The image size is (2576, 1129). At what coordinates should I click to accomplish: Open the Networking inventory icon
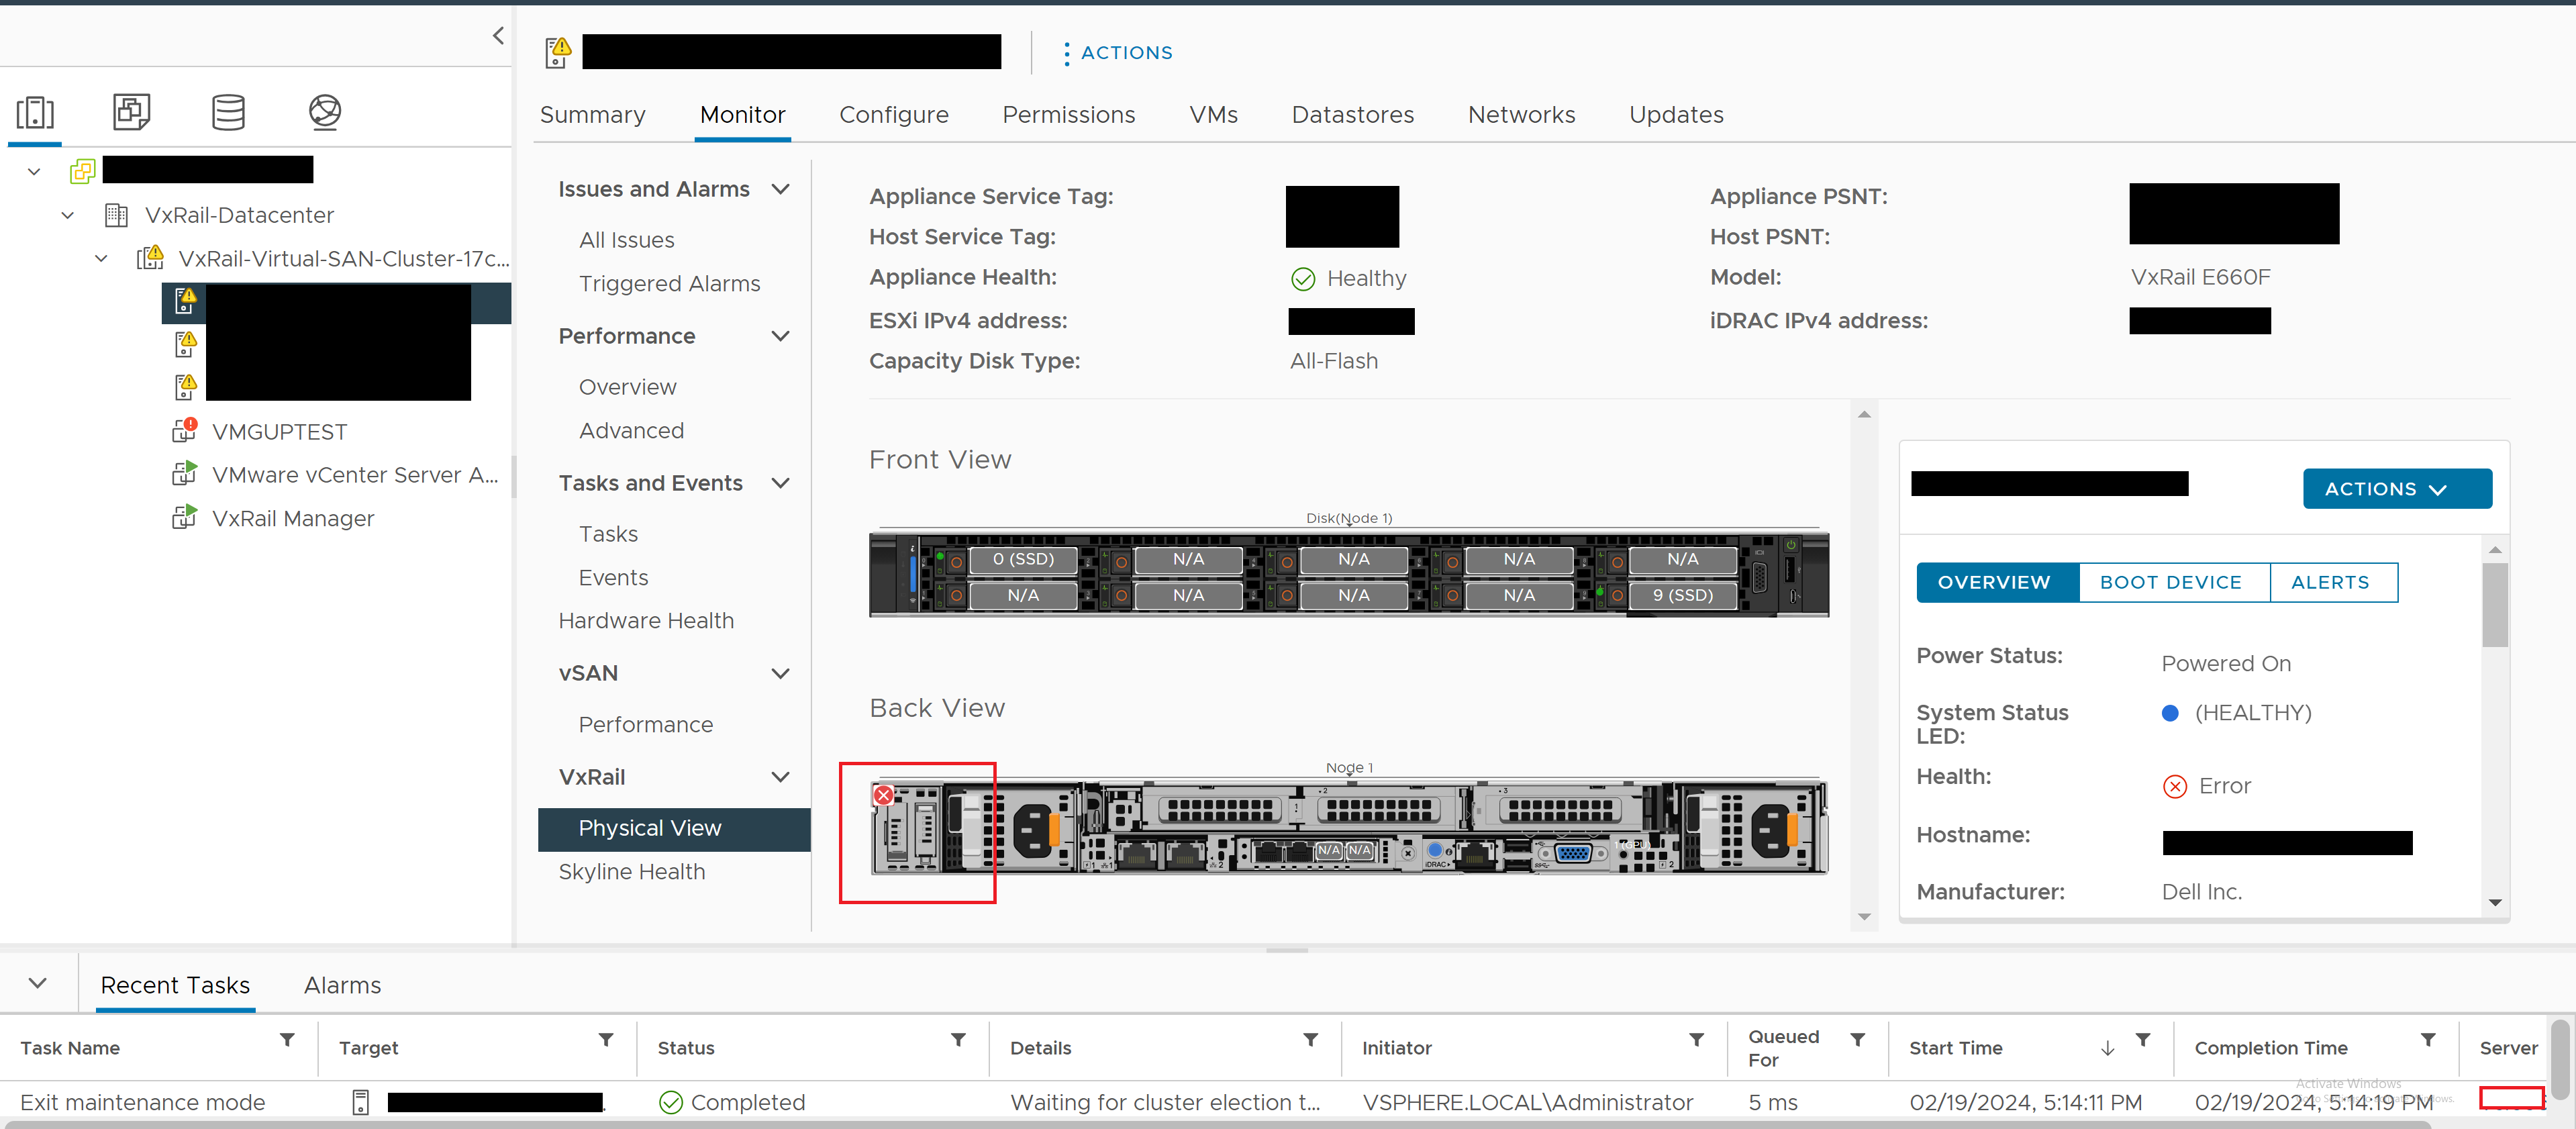tap(324, 113)
